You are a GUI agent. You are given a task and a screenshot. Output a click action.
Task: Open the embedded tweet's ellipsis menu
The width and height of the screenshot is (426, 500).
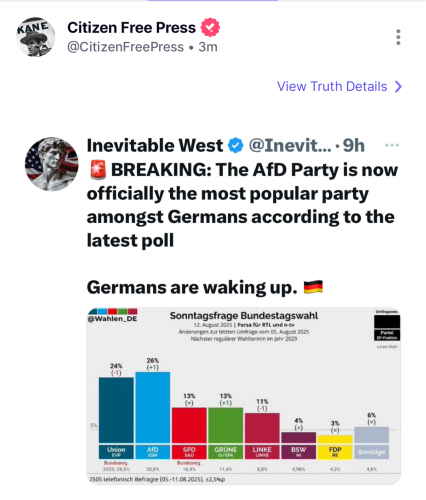click(x=392, y=145)
